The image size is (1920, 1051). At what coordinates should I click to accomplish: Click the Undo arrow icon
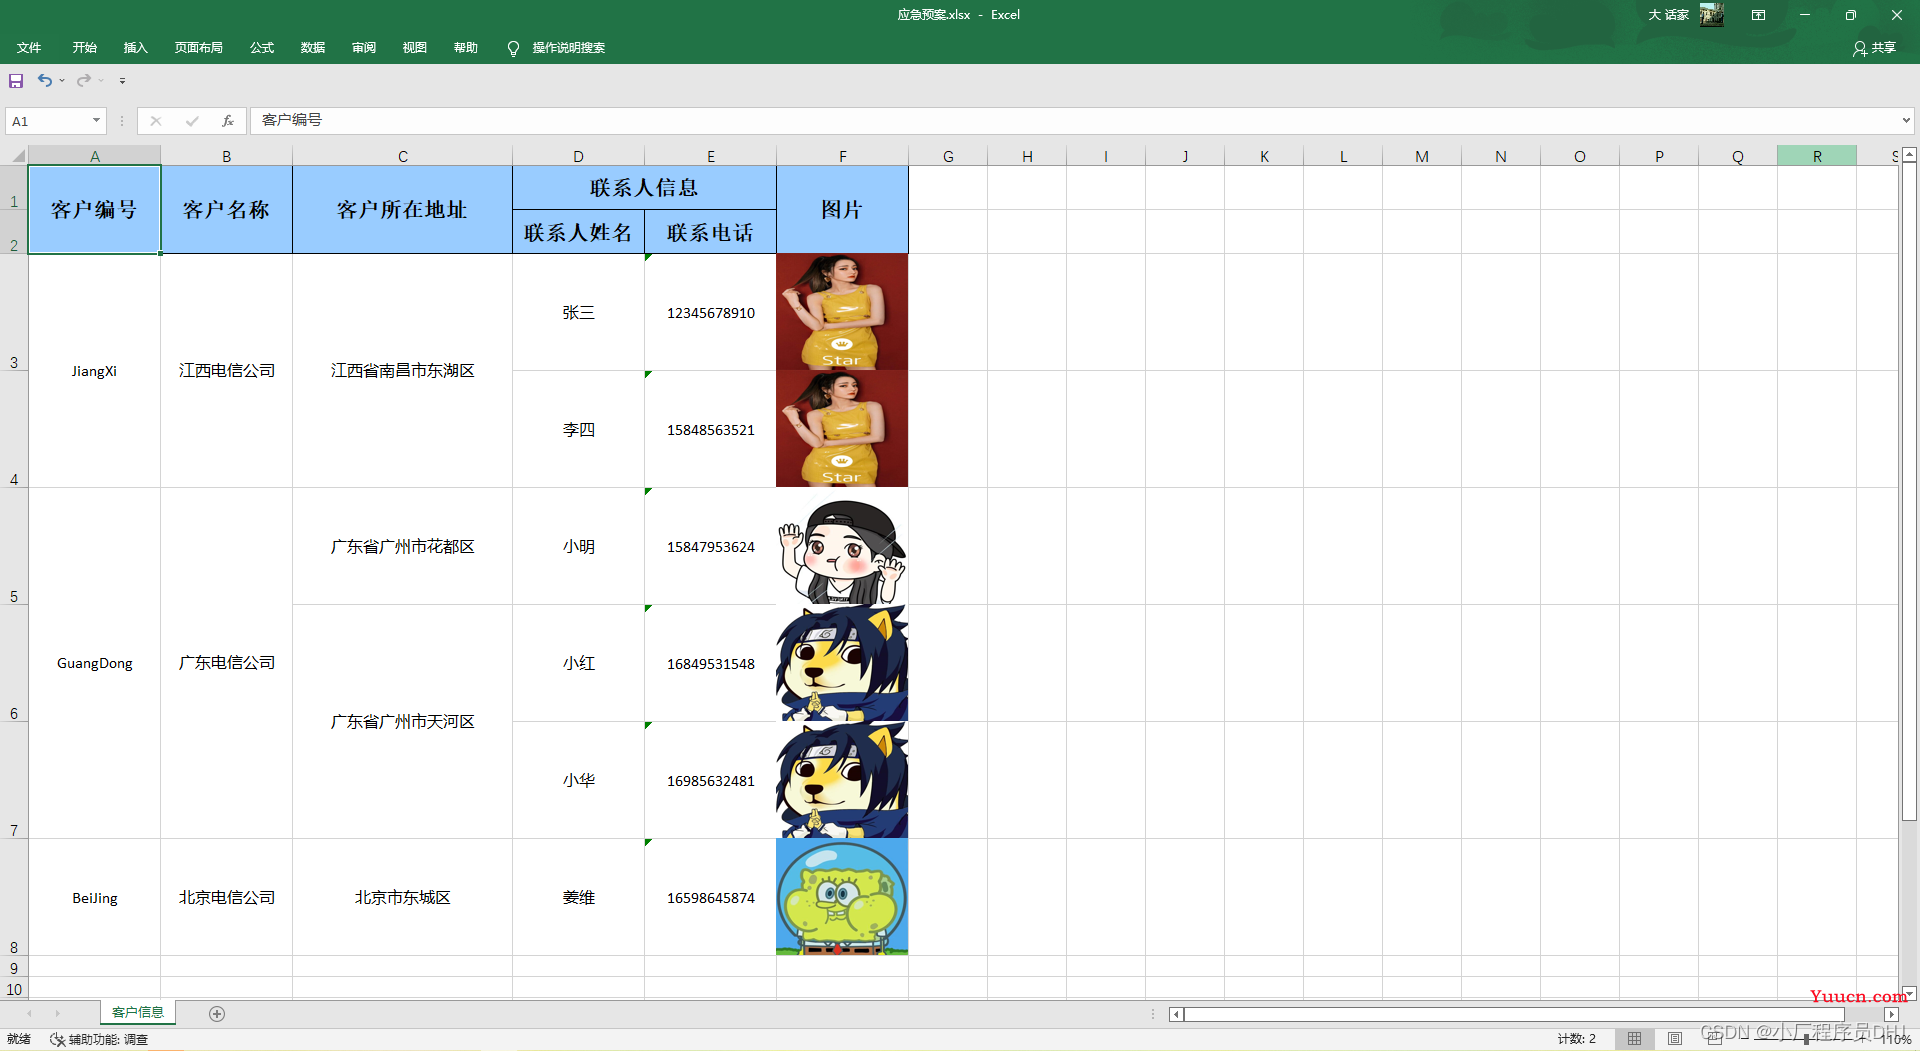point(45,80)
